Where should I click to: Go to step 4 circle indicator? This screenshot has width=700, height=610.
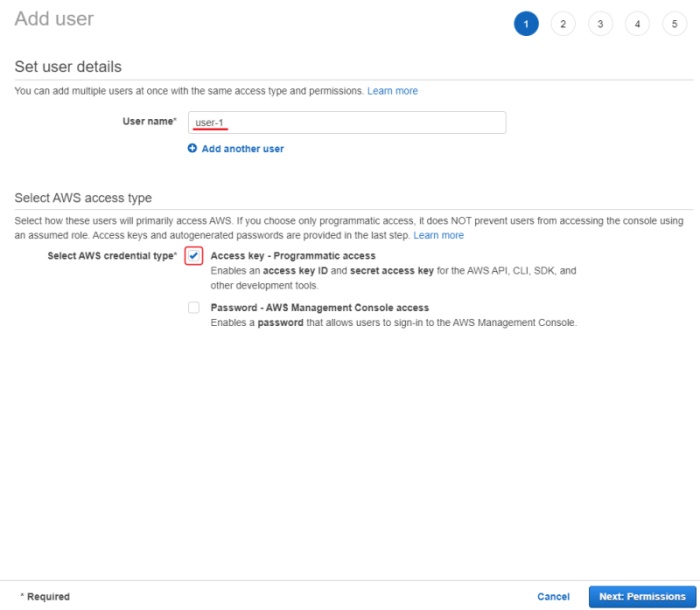click(637, 24)
